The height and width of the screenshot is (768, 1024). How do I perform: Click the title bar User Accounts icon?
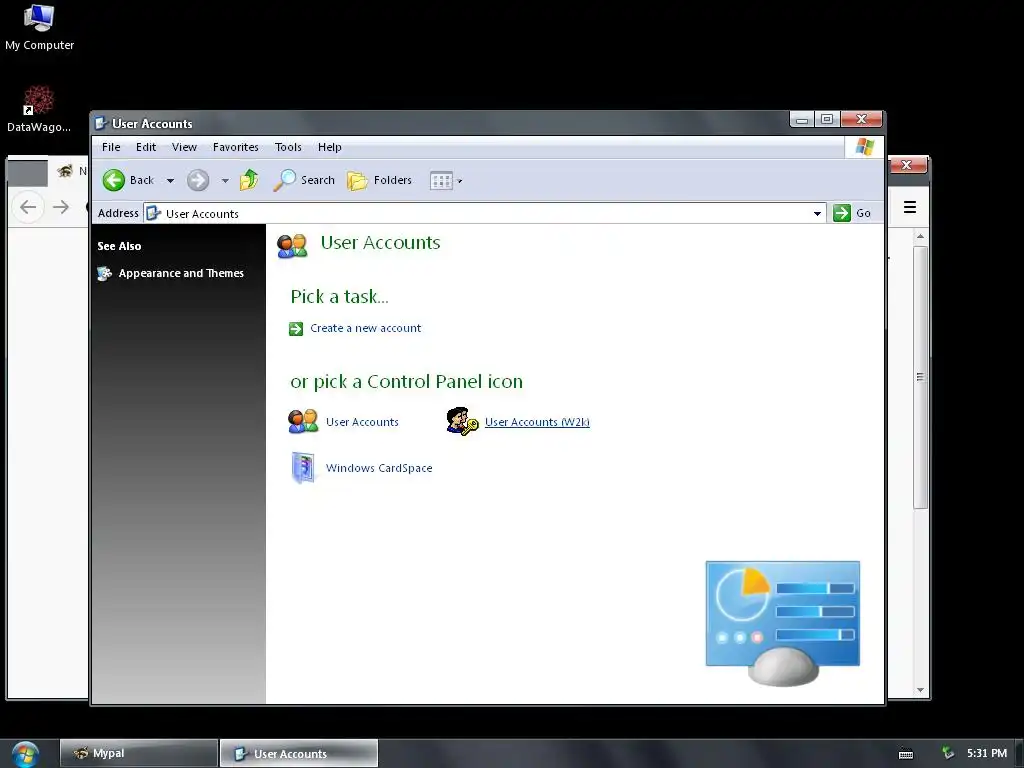coord(101,123)
